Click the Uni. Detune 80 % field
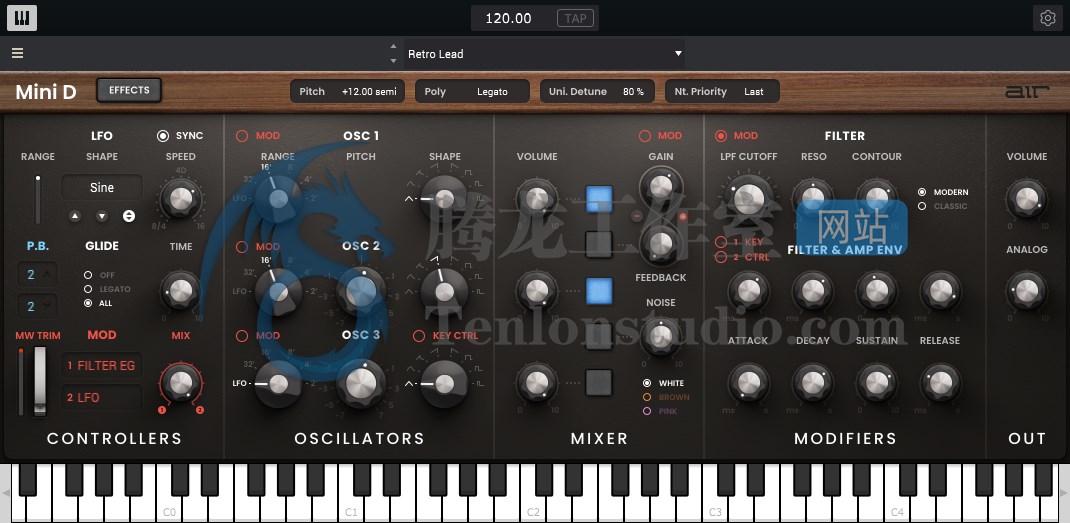1070x523 pixels. (597, 91)
